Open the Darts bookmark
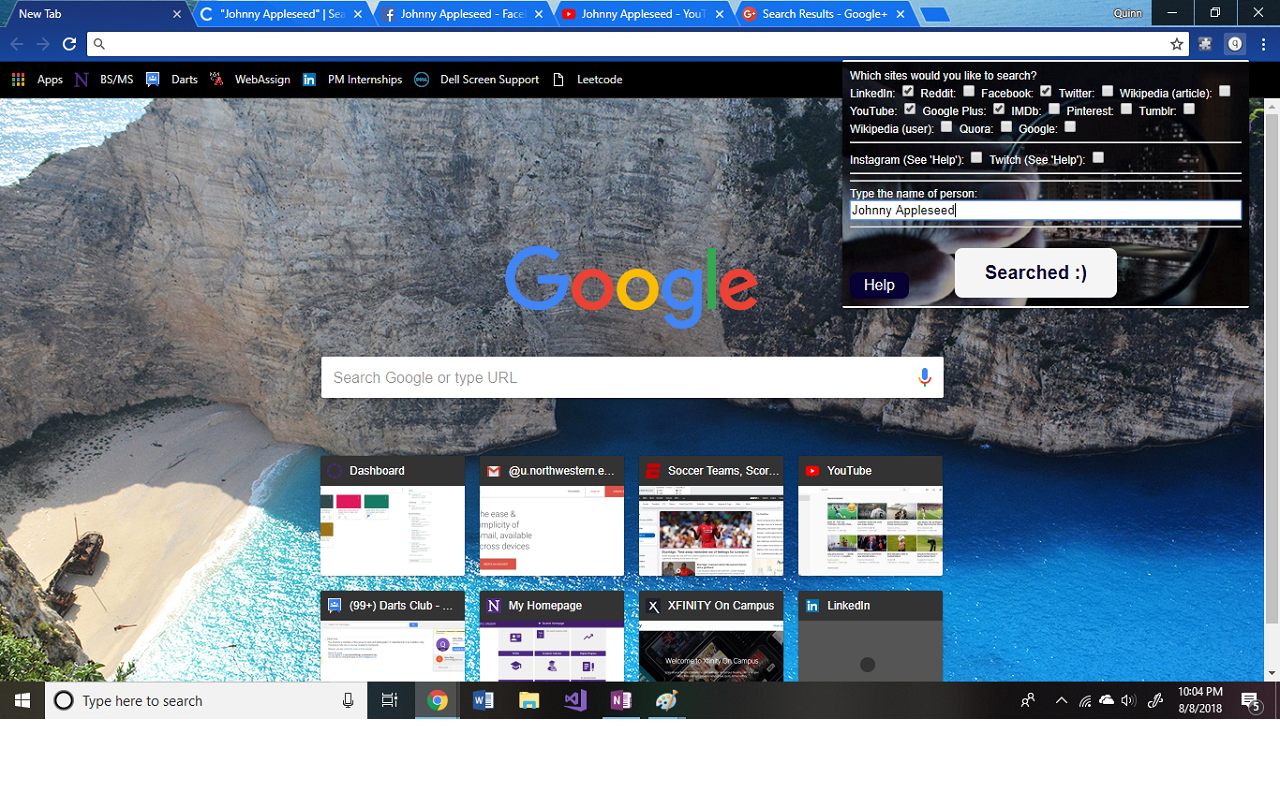The width and height of the screenshot is (1280, 800). [x=172, y=79]
